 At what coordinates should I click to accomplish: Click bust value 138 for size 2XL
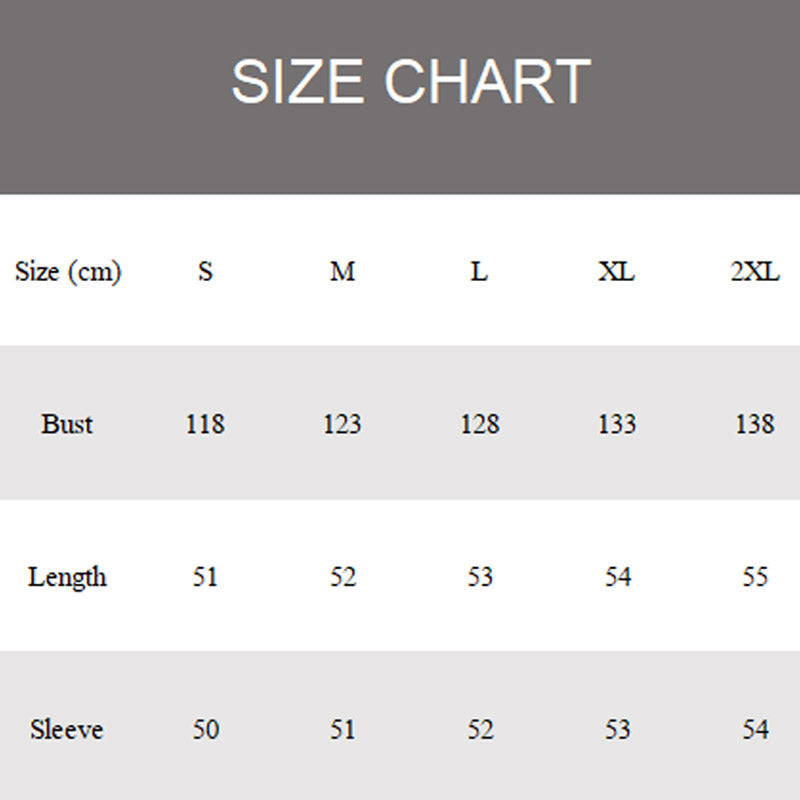(x=754, y=424)
